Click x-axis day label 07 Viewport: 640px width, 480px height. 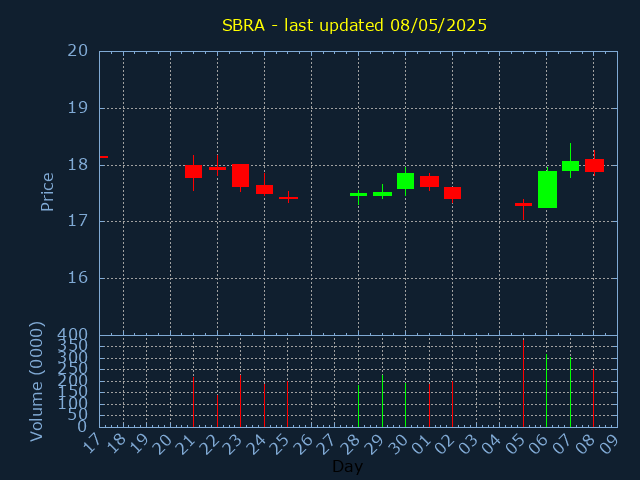pos(562,444)
